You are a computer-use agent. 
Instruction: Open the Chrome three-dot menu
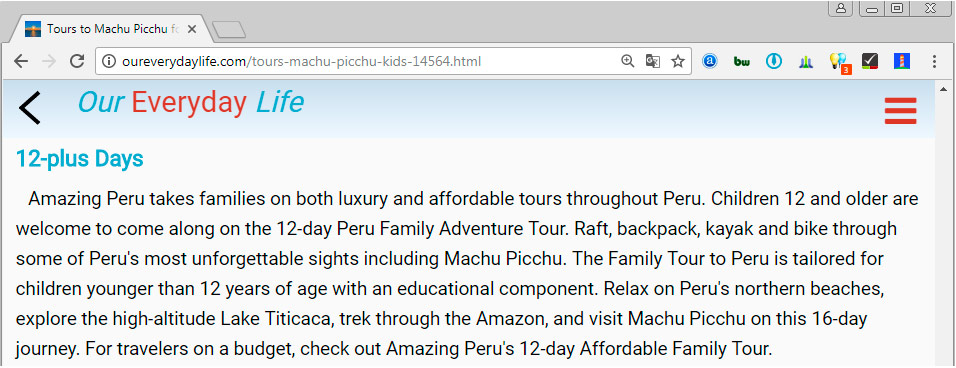(934, 61)
